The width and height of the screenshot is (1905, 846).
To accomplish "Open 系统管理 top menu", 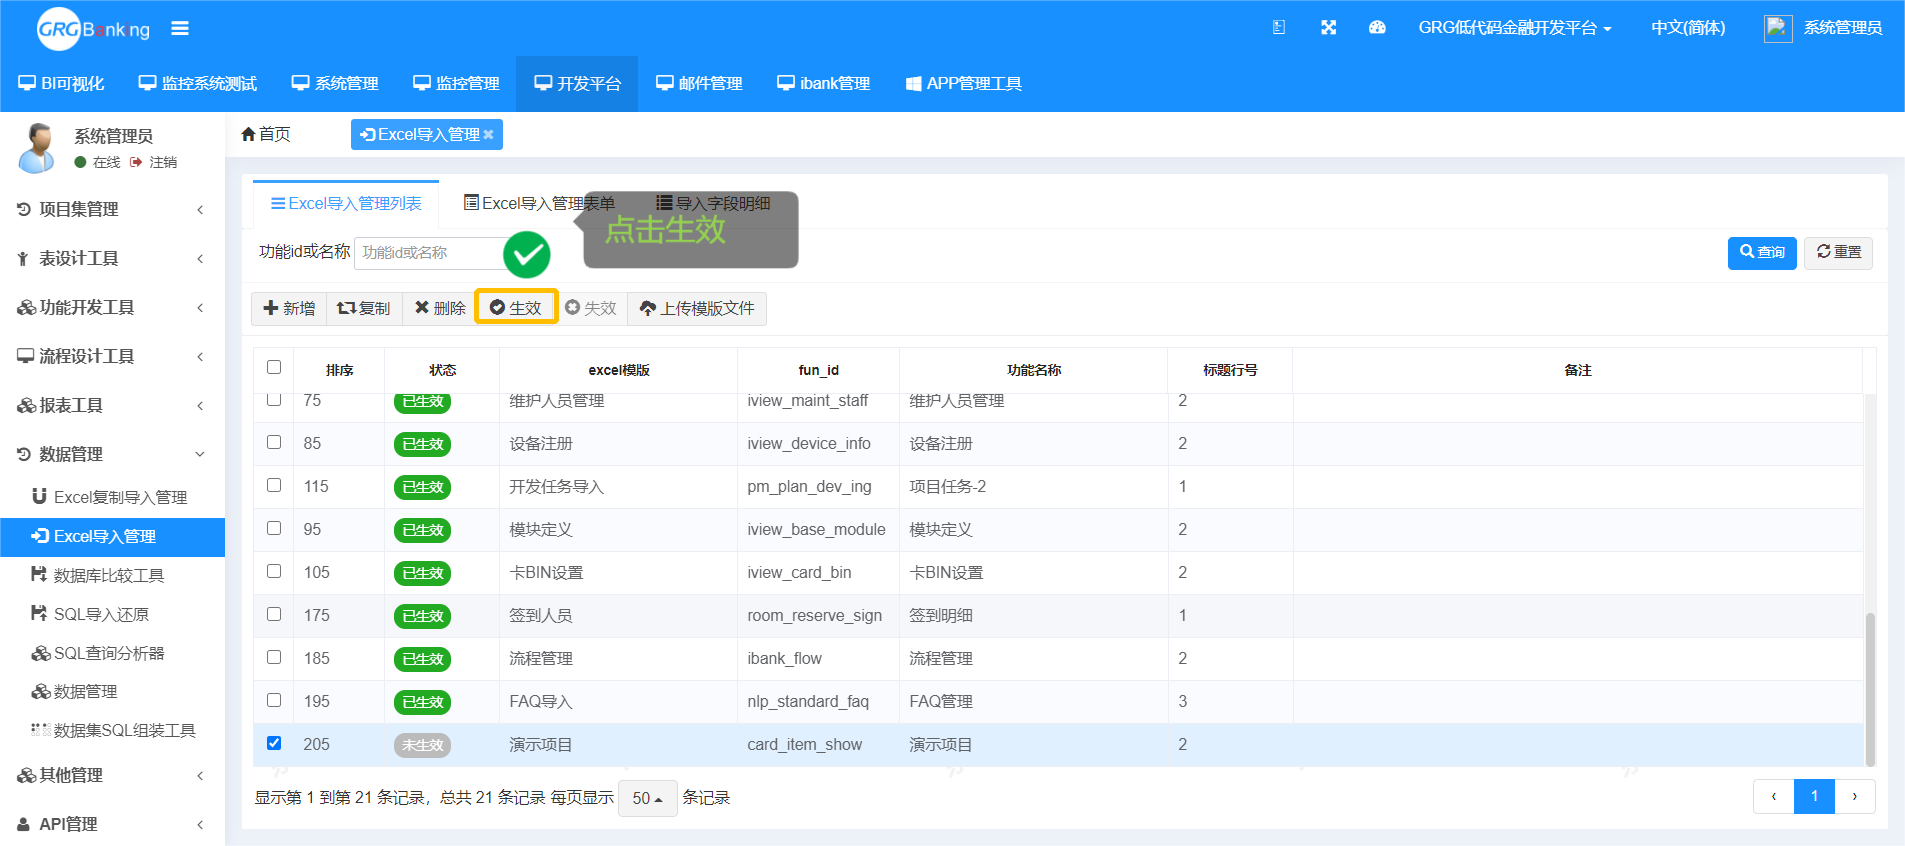I will click(335, 84).
